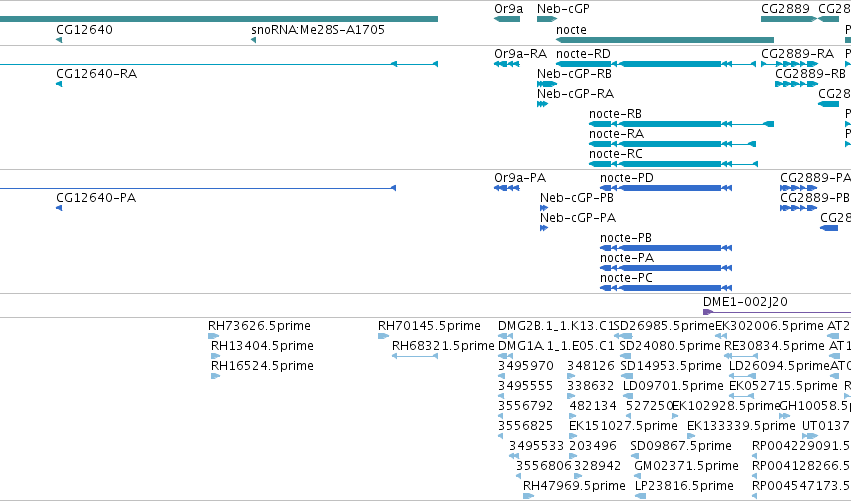
Task: Click the Neb-cGP-RA transcript label
Action: [x=575, y=94]
